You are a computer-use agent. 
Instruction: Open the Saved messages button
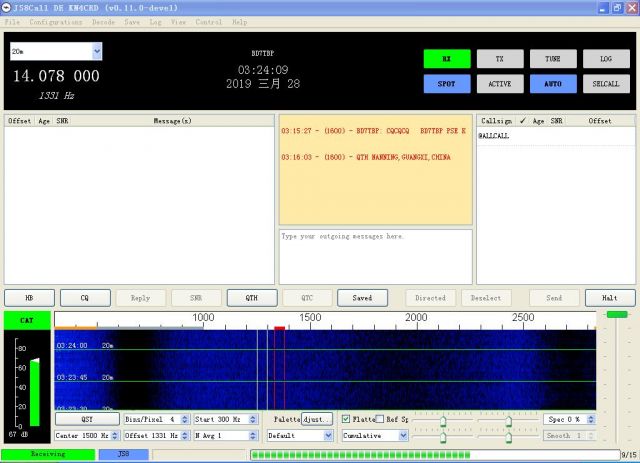tap(362, 298)
